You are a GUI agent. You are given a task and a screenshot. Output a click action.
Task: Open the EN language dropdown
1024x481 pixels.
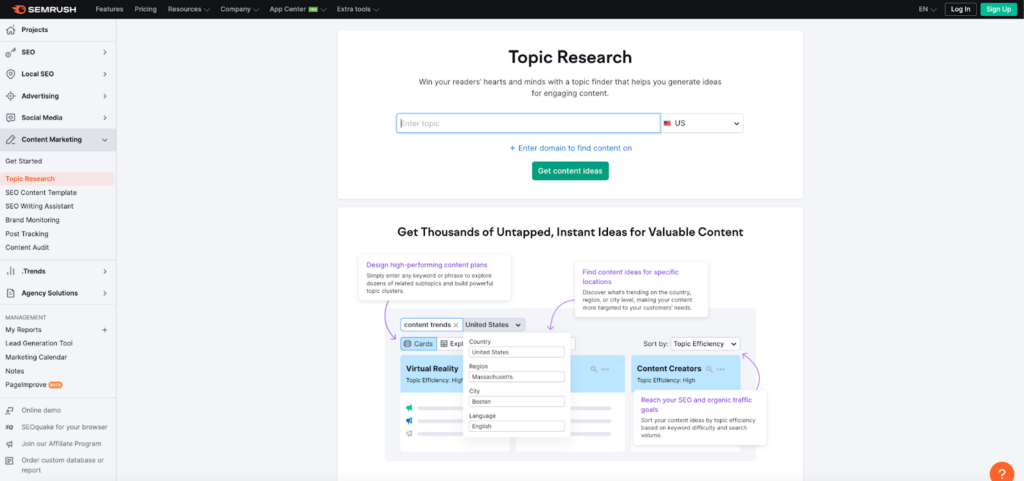[x=927, y=9]
